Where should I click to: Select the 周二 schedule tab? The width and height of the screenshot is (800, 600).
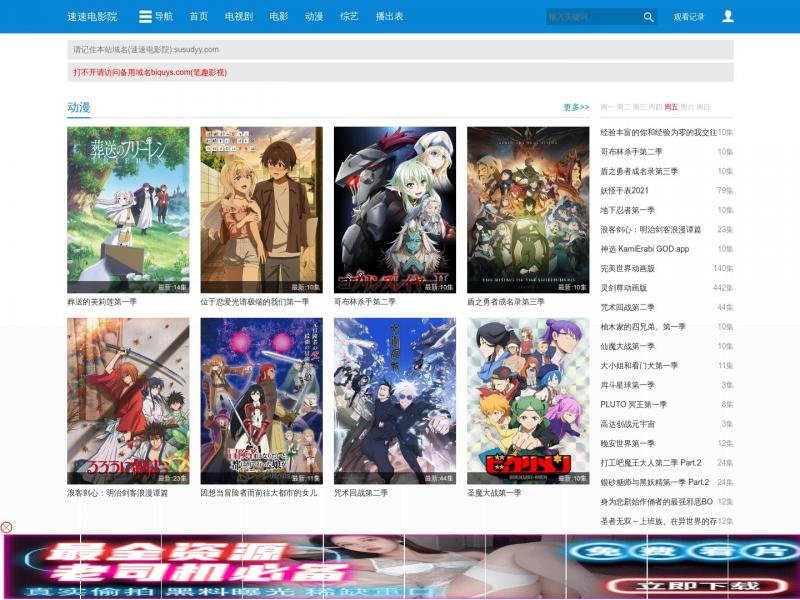623,107
